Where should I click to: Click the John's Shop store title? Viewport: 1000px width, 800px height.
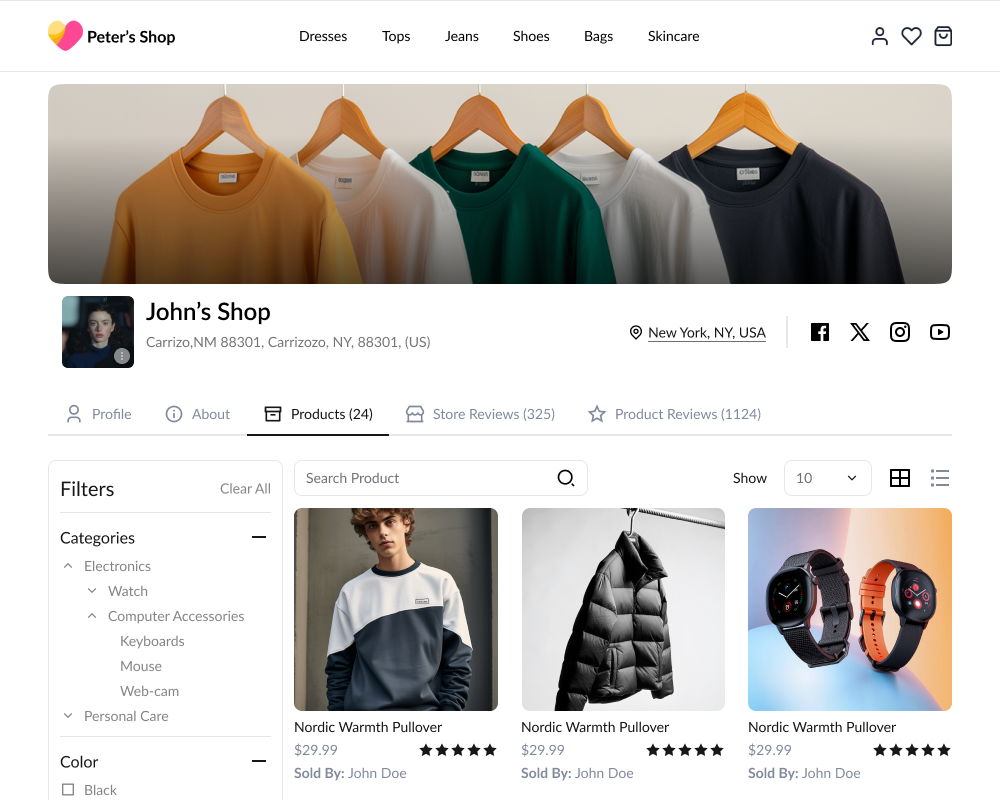[x=209, y=312]
